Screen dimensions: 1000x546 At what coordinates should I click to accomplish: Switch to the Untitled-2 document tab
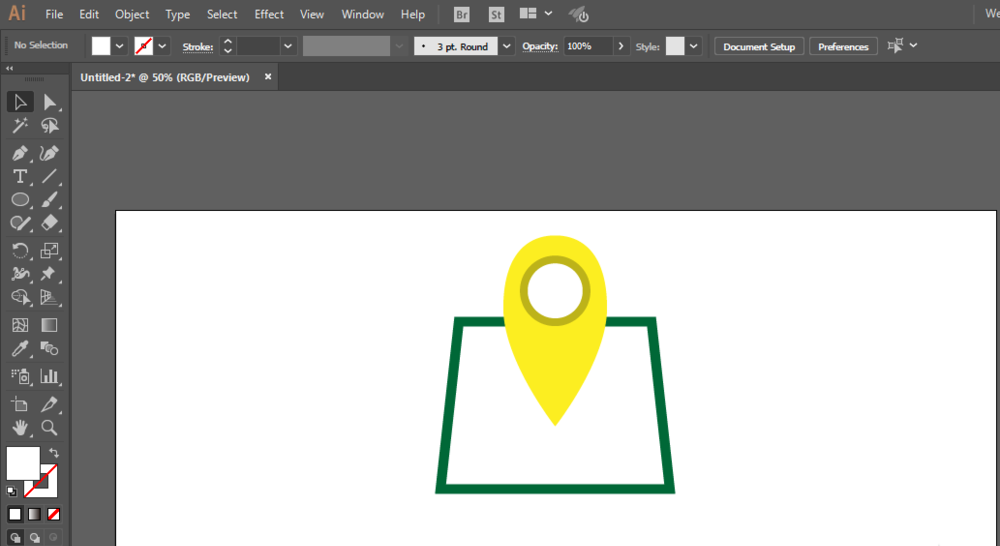165,77
